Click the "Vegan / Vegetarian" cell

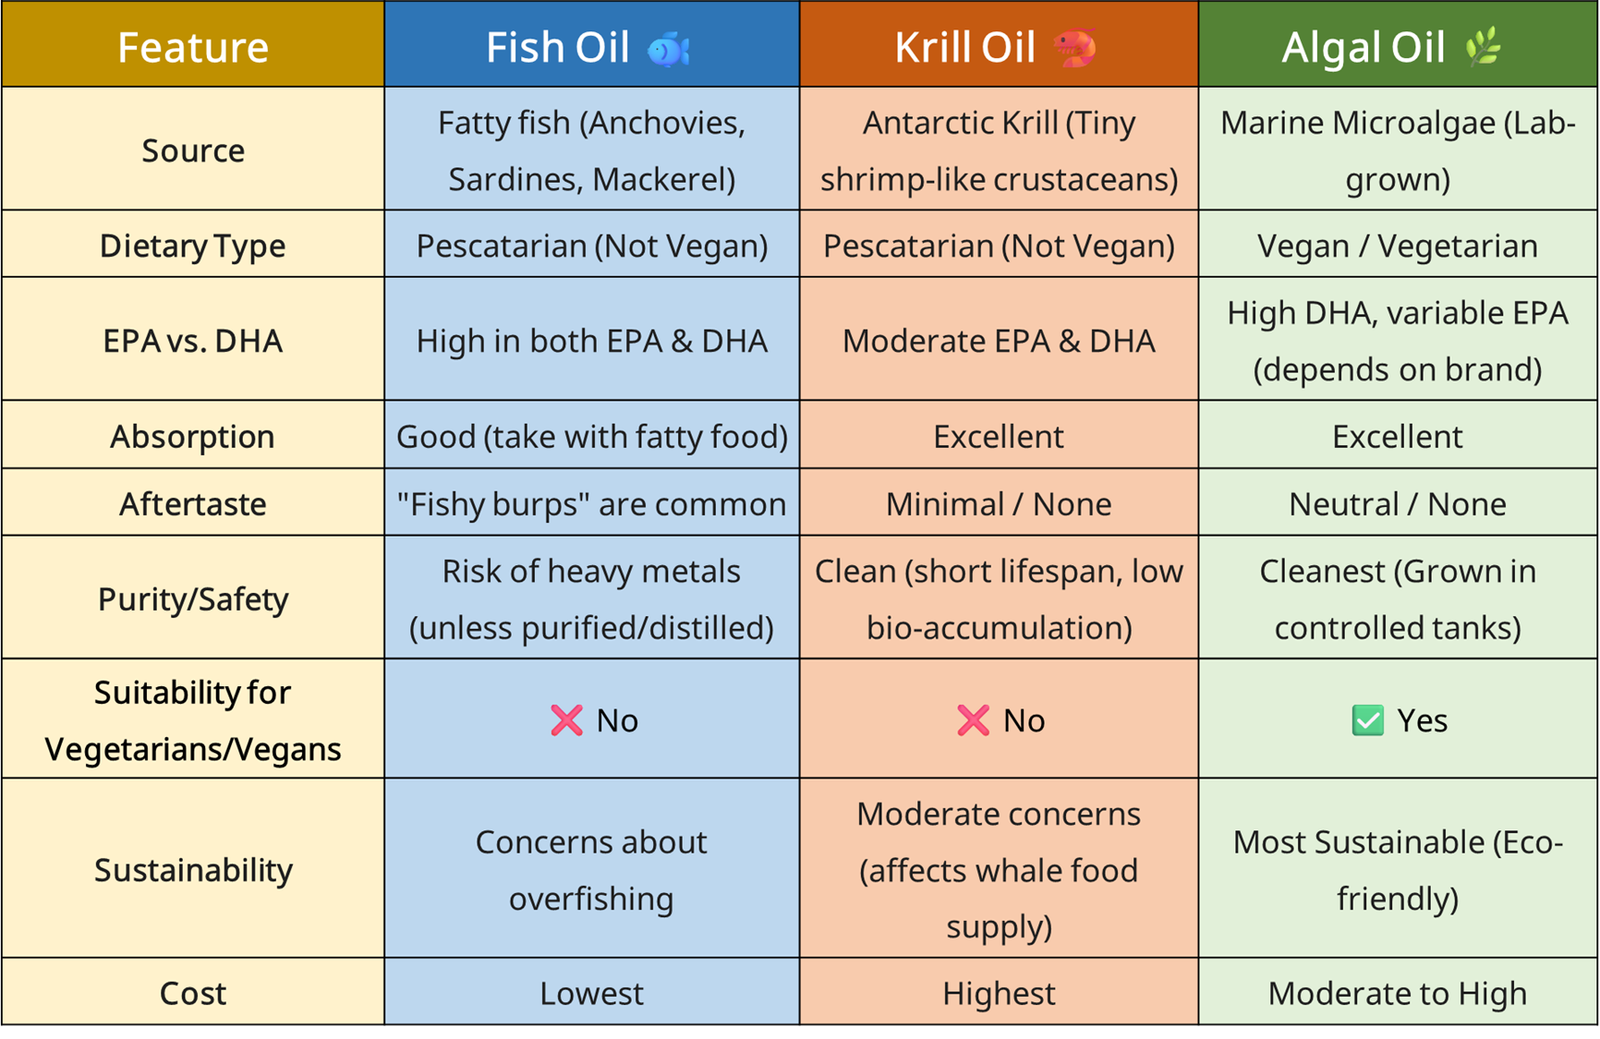pos(1397,246)
